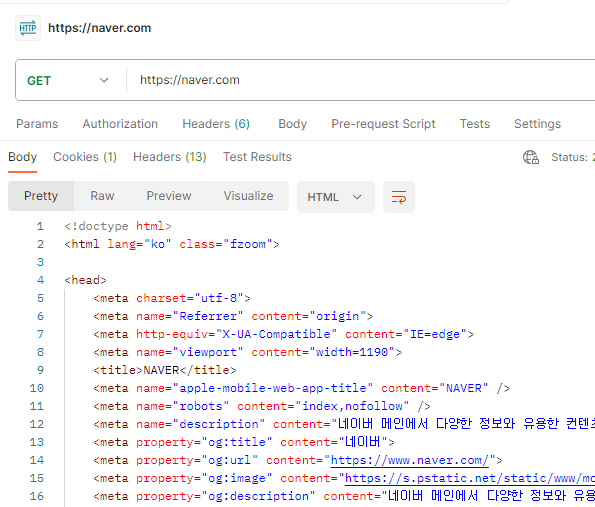The image size is (595, 507).
Task: Click the og:description meta line
Action: tap(344, 496)
